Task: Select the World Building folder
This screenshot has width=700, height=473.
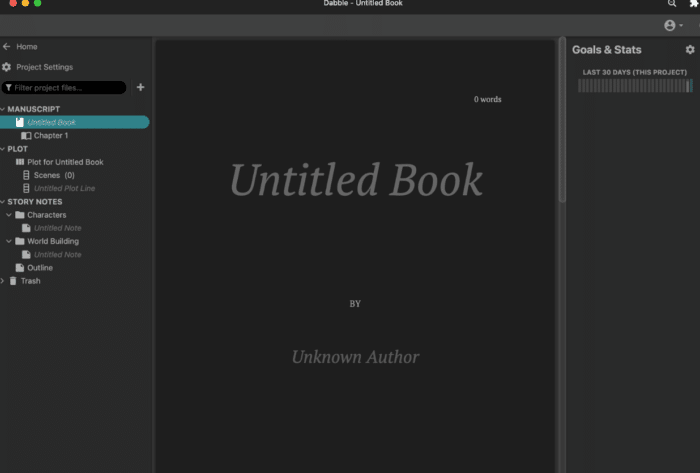Action: click(x=53, y=241)
